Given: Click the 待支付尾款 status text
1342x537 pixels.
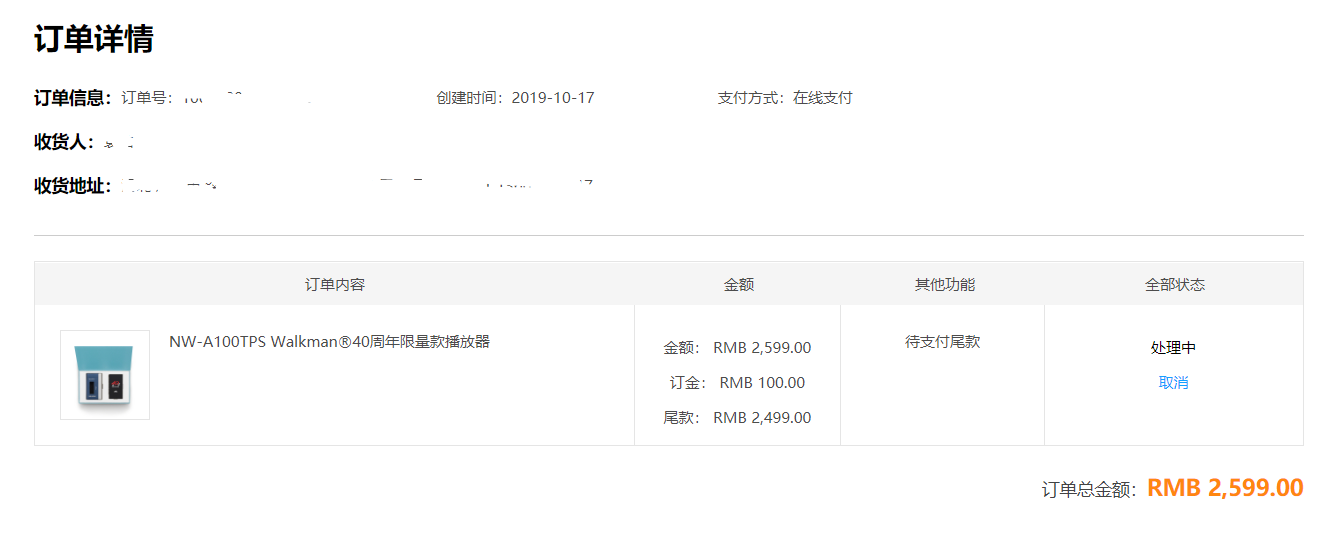Looking at the screenshot, I should pos(943,341).
